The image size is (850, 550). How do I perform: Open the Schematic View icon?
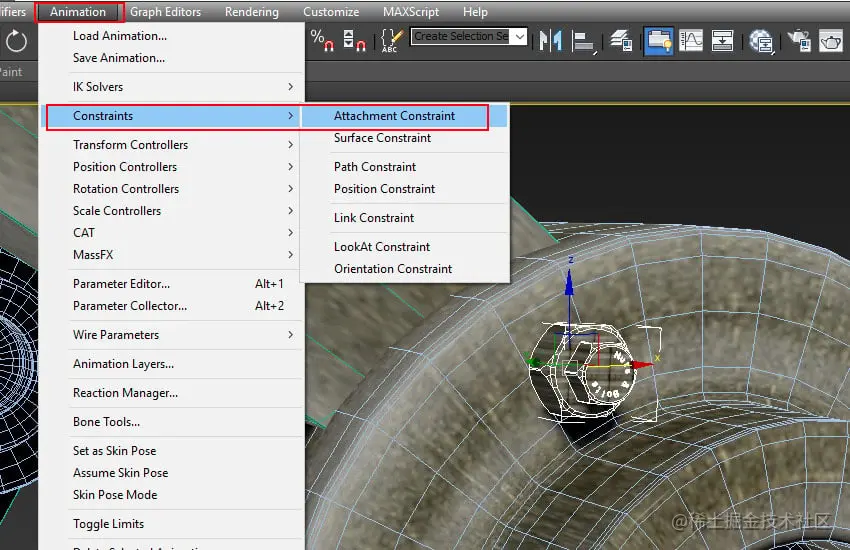[723, 40]
